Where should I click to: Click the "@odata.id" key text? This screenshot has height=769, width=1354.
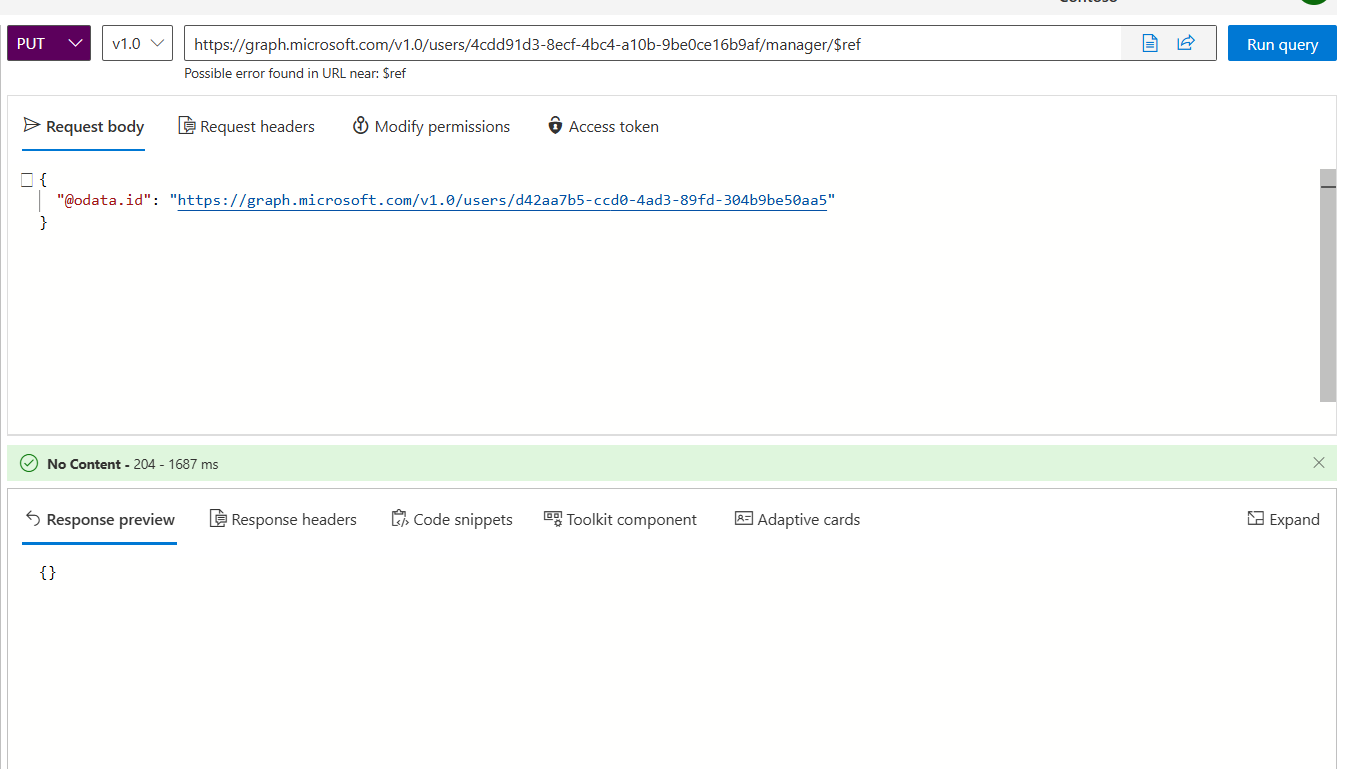coord(104,200)
